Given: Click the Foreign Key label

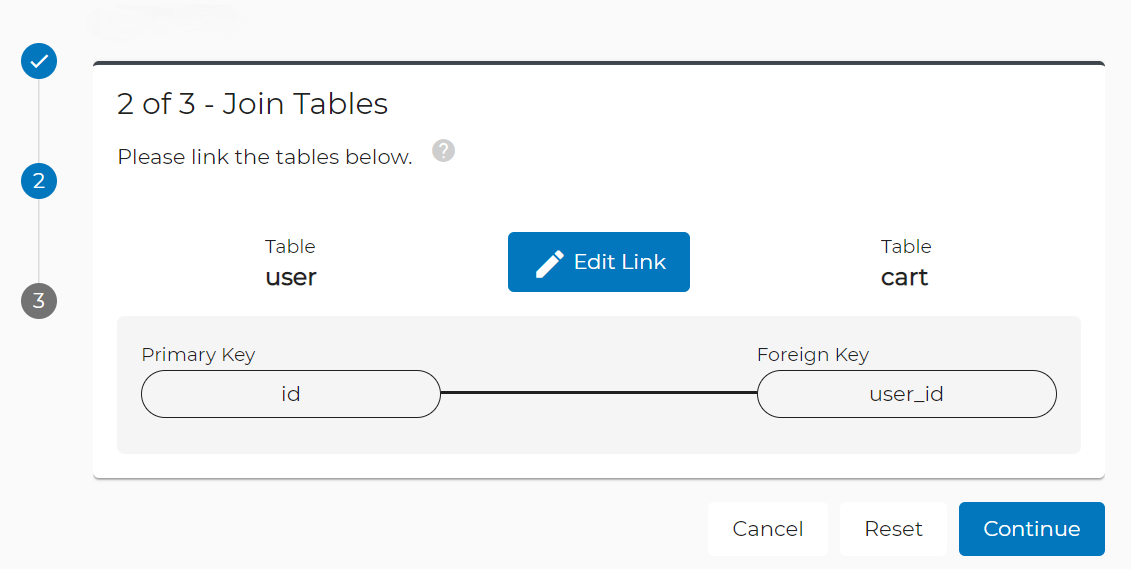Looking at the screenshot, I should click(813, 355).
